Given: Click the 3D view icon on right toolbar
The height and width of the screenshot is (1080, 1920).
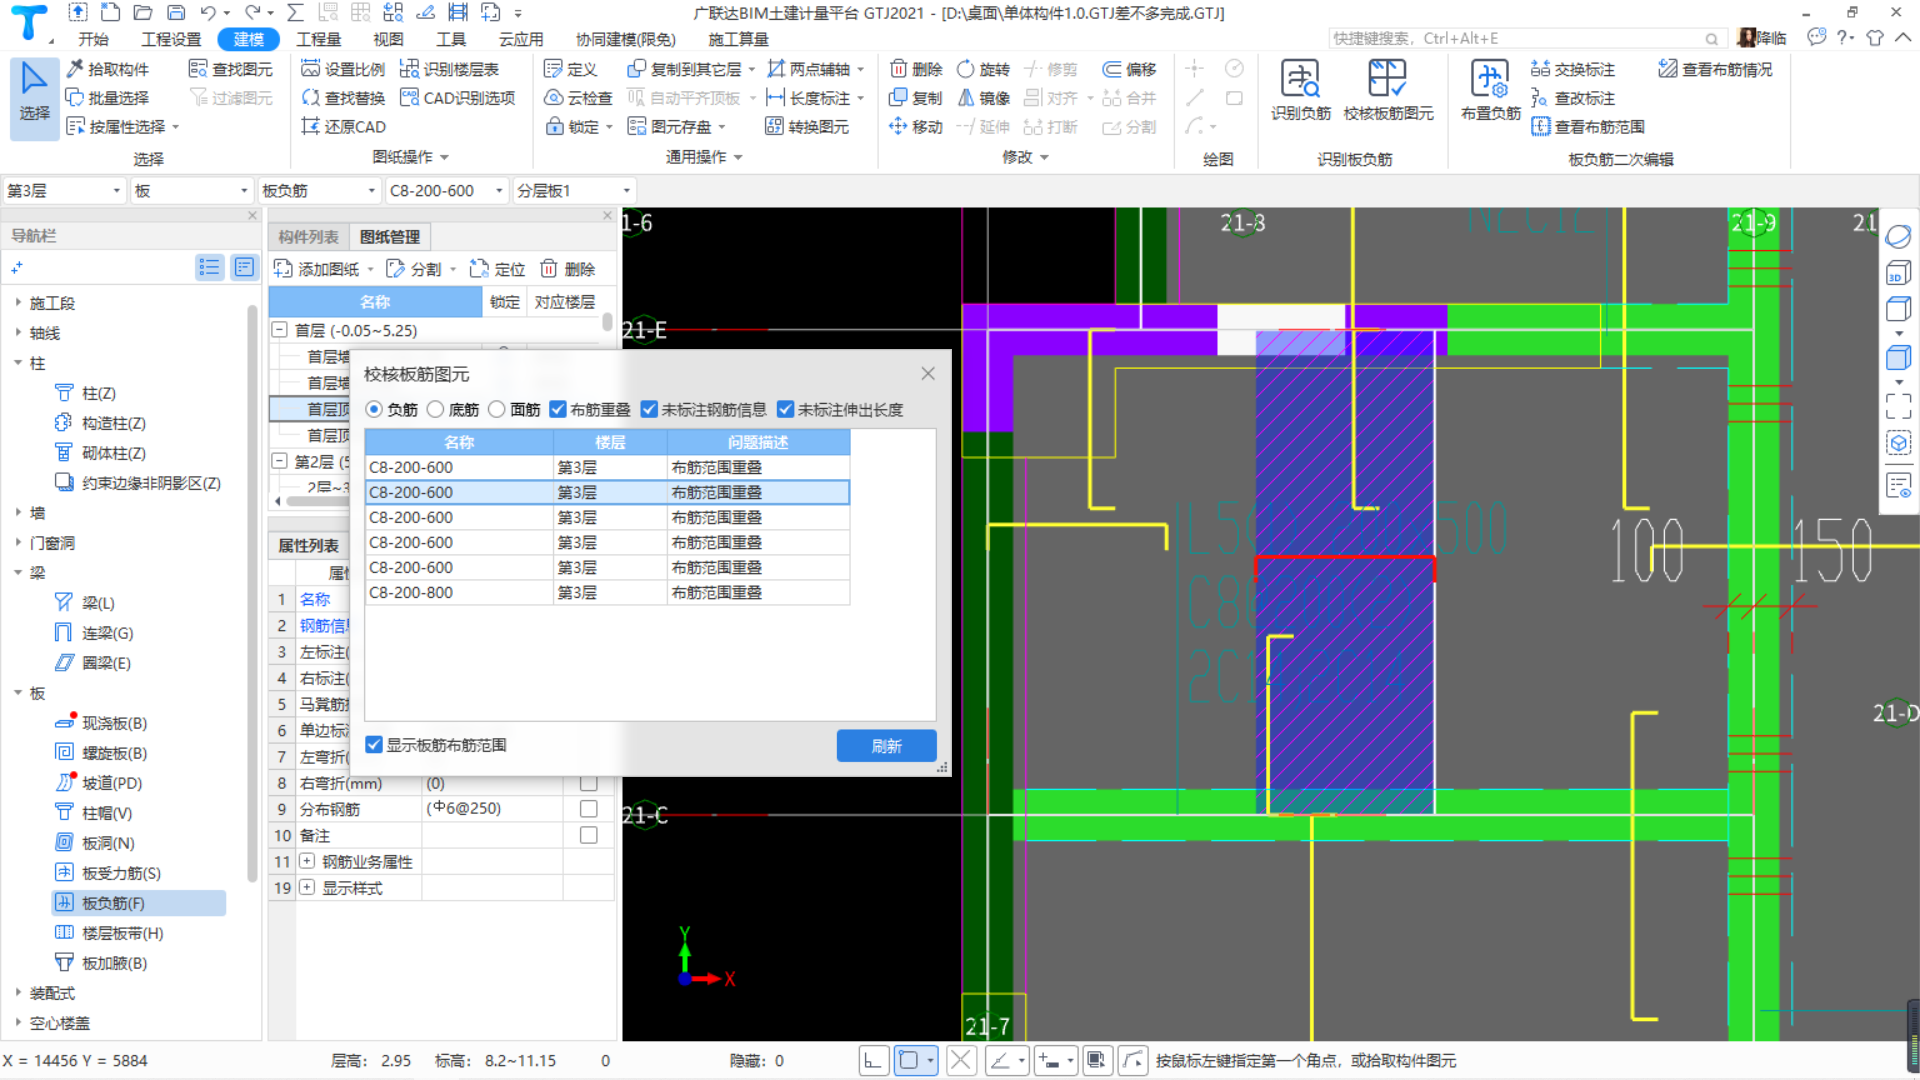Looking at the screenshot, I should pos(1897,273).
